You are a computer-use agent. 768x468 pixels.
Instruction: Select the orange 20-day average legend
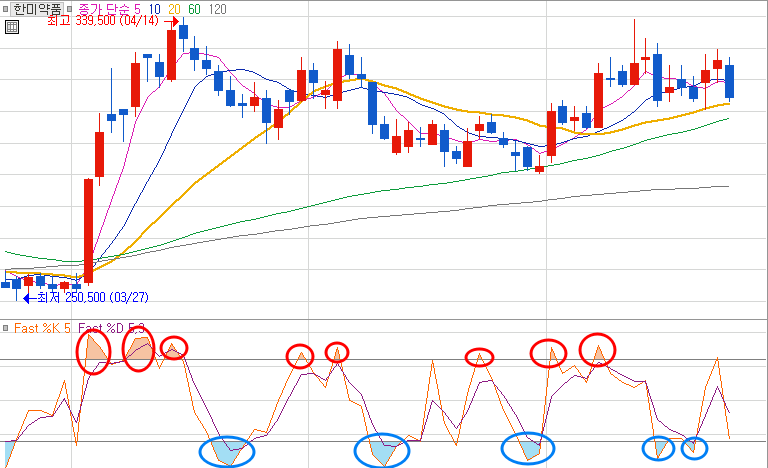(174, 9)
